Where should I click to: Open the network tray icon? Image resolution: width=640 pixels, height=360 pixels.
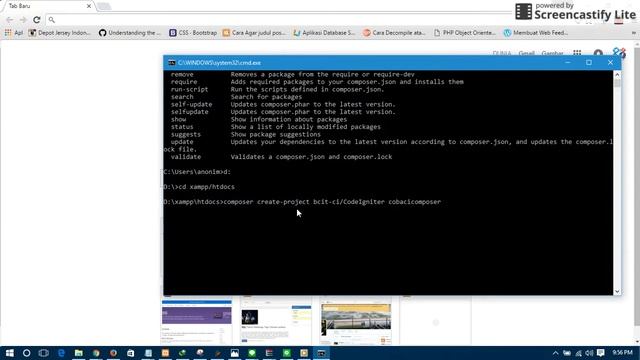coord(578,353)
